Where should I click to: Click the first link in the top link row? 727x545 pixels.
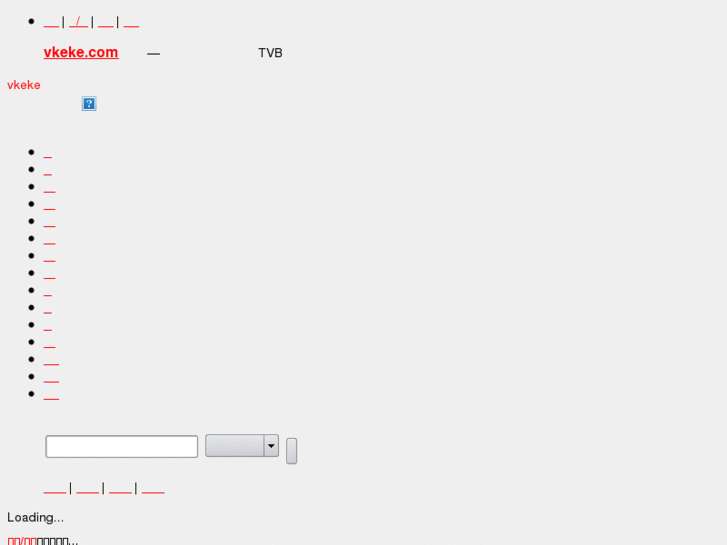pos(51,22)
